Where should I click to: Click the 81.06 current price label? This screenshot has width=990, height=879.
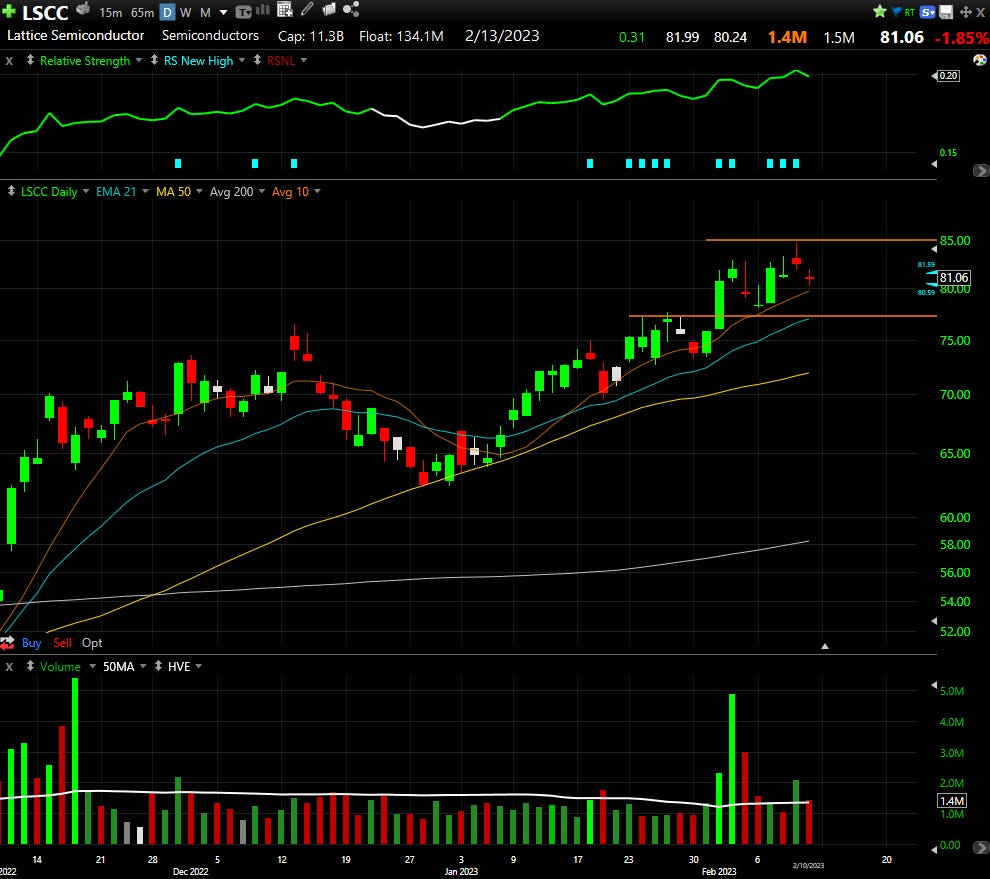pyautogui.click(x=953, y=277)
